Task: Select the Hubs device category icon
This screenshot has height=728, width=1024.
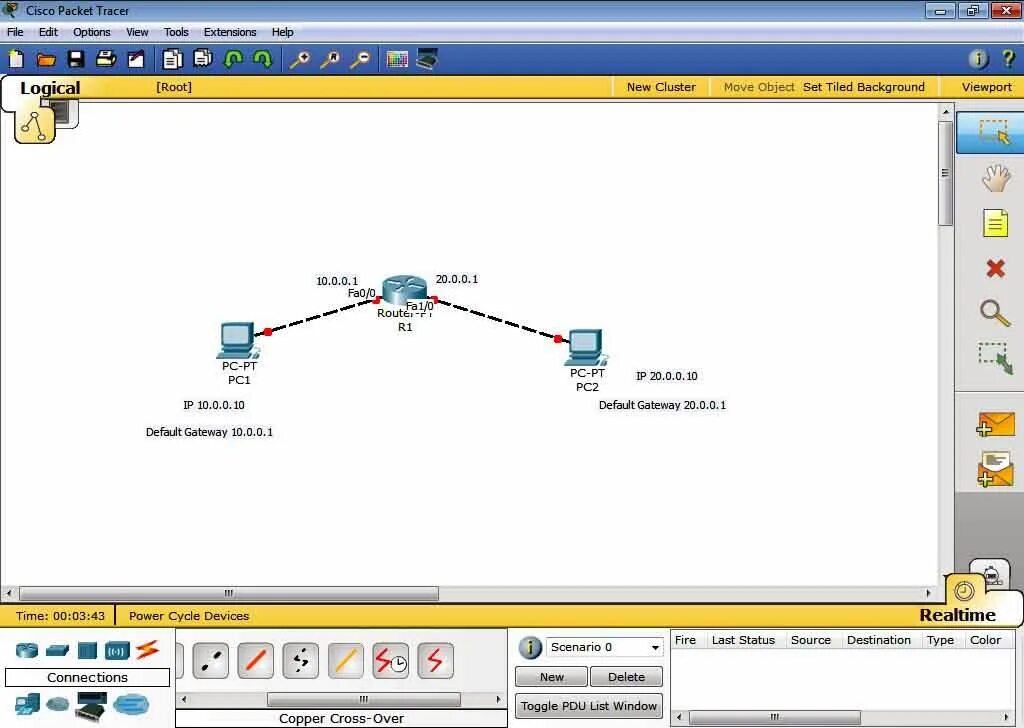Action: click(x=87, y=650)
